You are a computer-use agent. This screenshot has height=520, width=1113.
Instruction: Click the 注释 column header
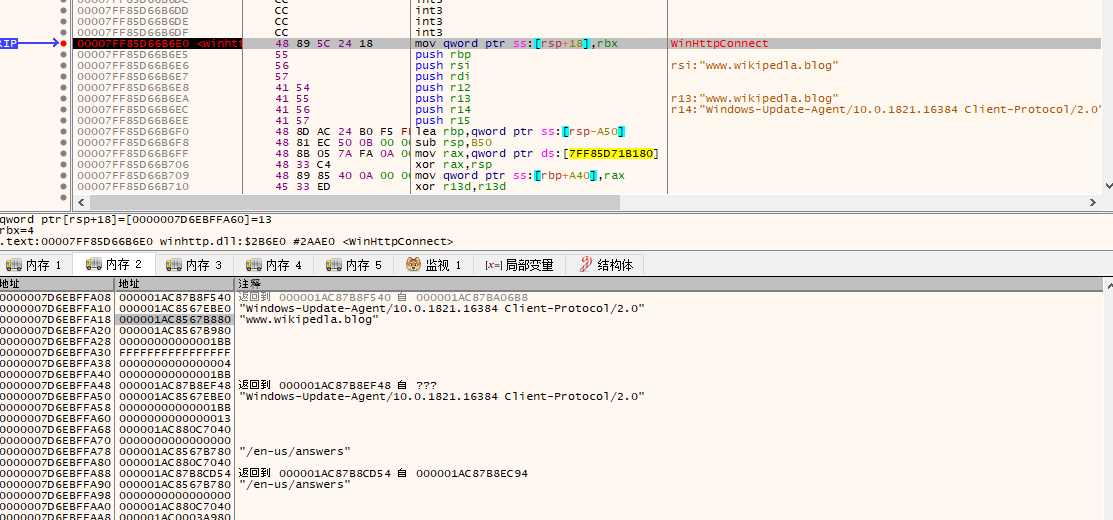click(248, 284)
